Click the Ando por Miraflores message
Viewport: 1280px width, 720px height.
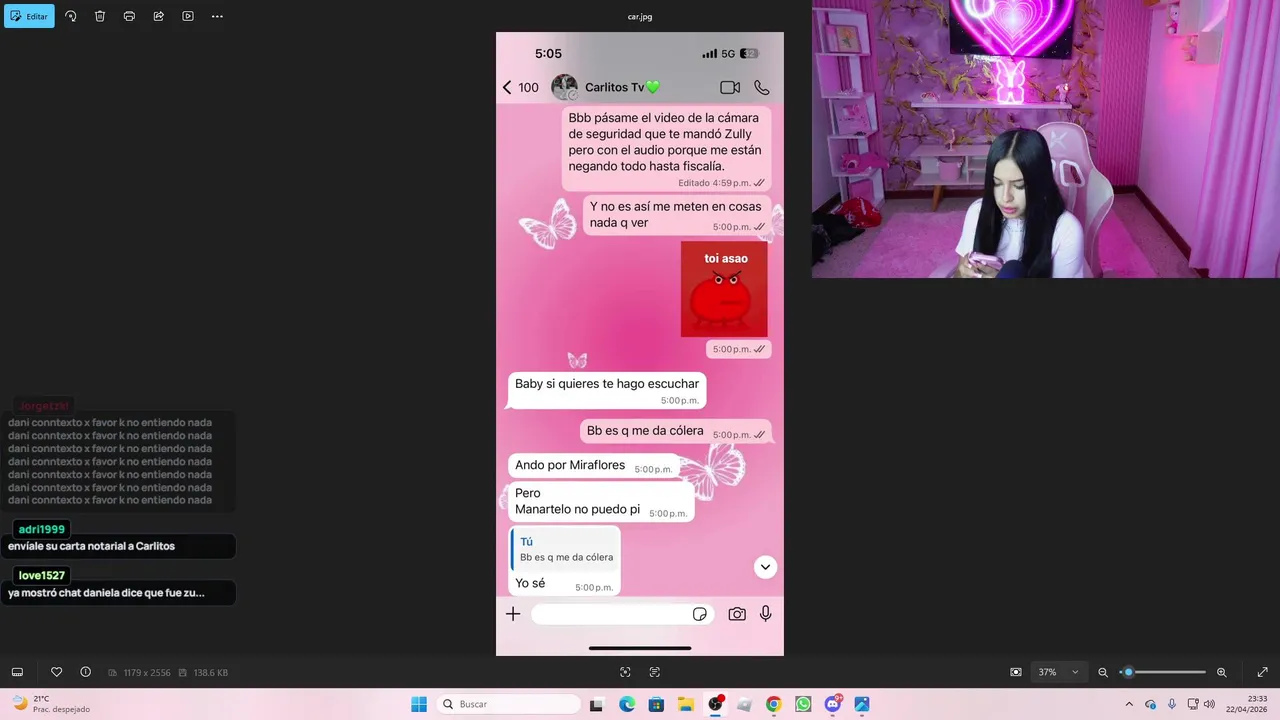pos(594,466)
